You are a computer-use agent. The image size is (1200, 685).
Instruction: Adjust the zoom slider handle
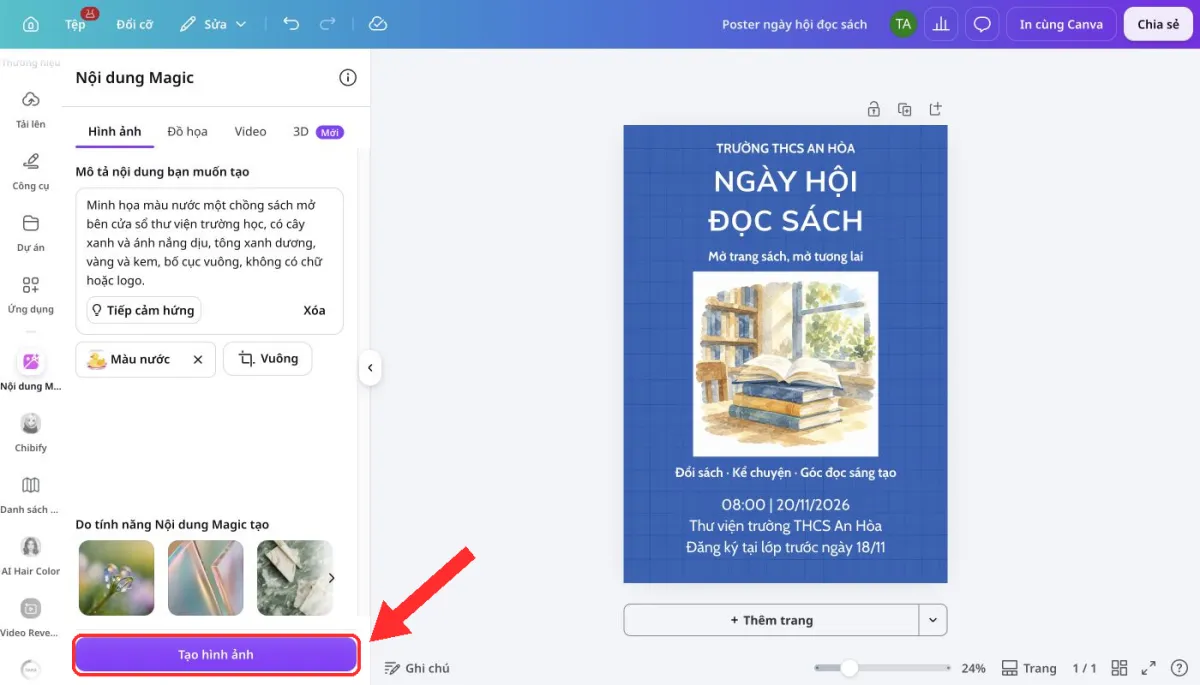click(x=849, y=668)
